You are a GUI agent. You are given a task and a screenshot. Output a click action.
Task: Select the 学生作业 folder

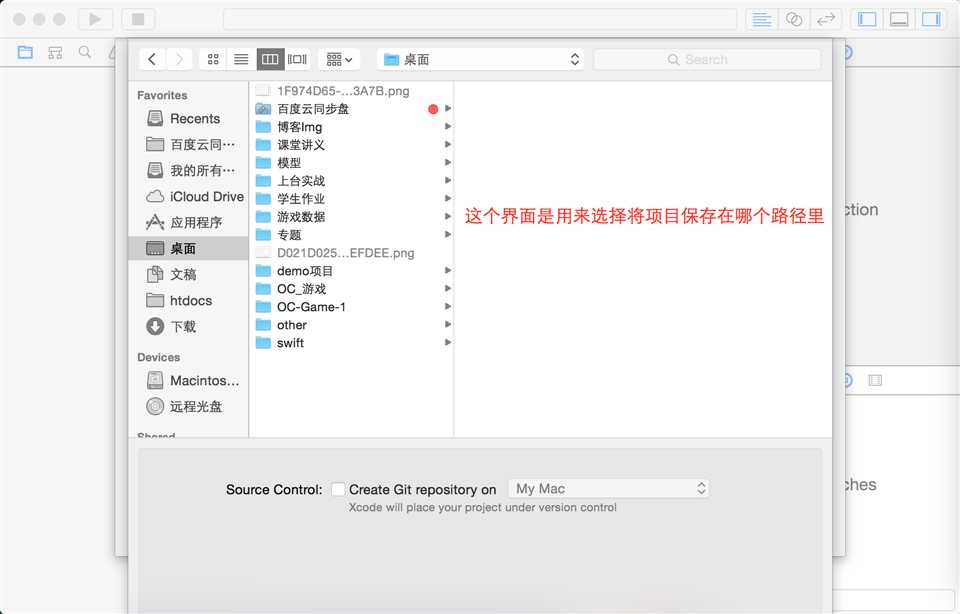point(352,198)
